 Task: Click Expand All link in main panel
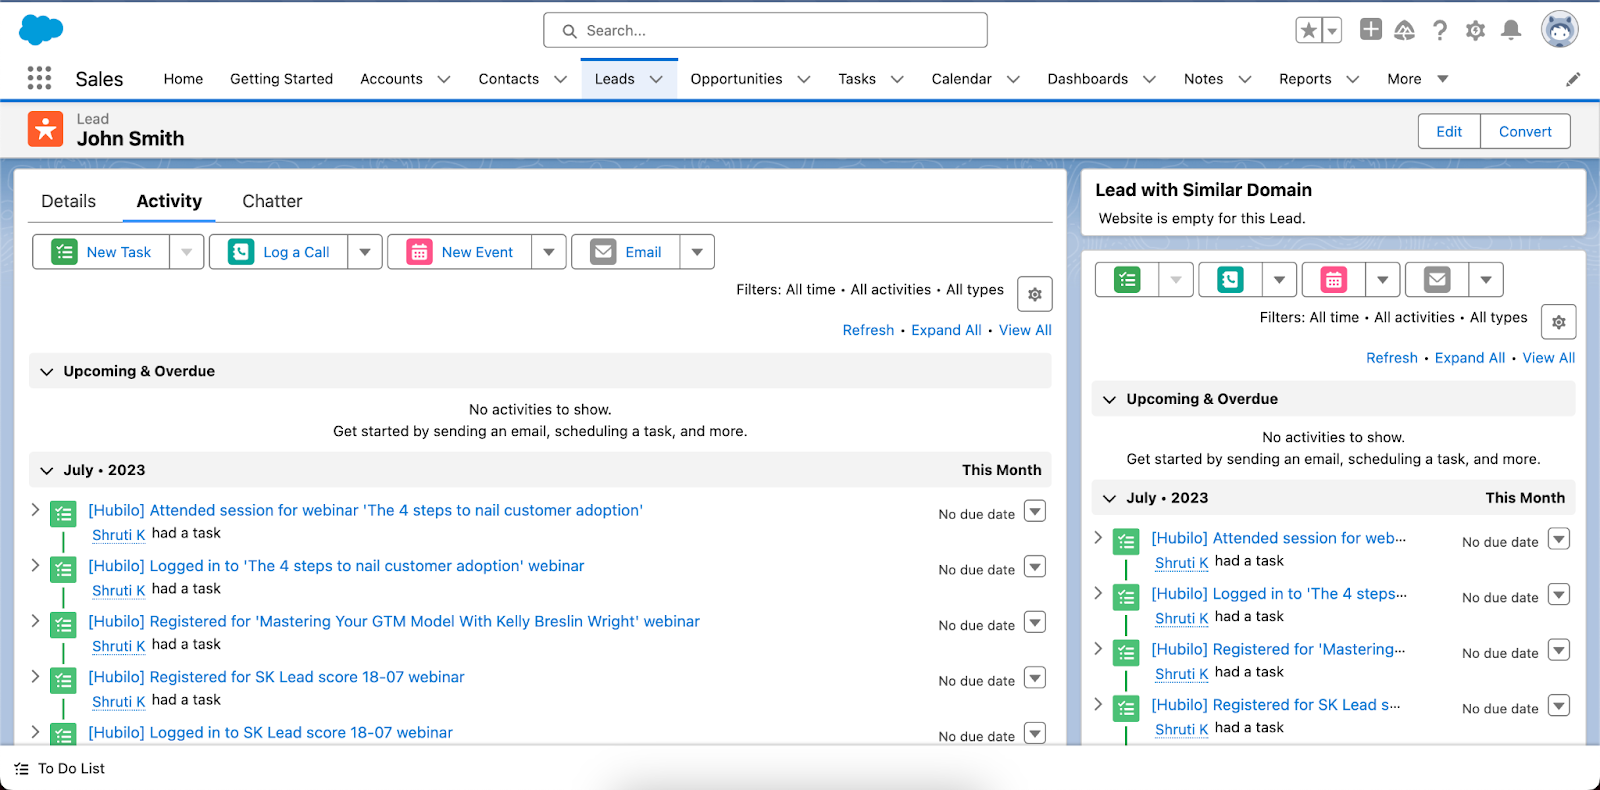(x=946, y=330)
